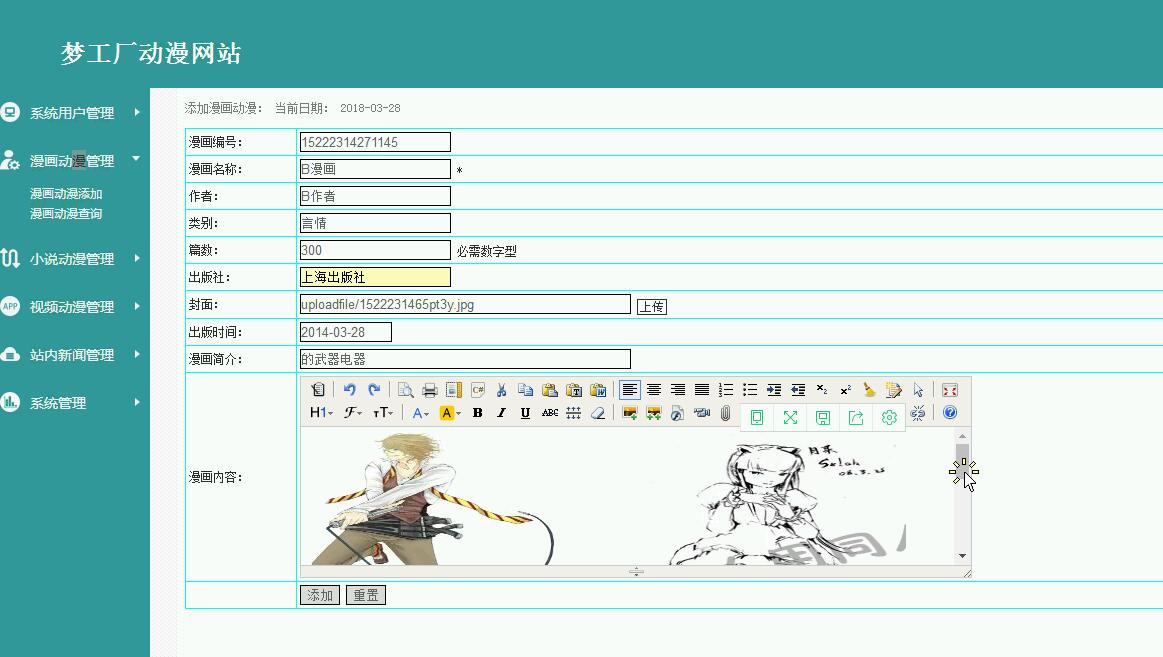
Task: Print the editor content
Action: [x=429, y=389]
